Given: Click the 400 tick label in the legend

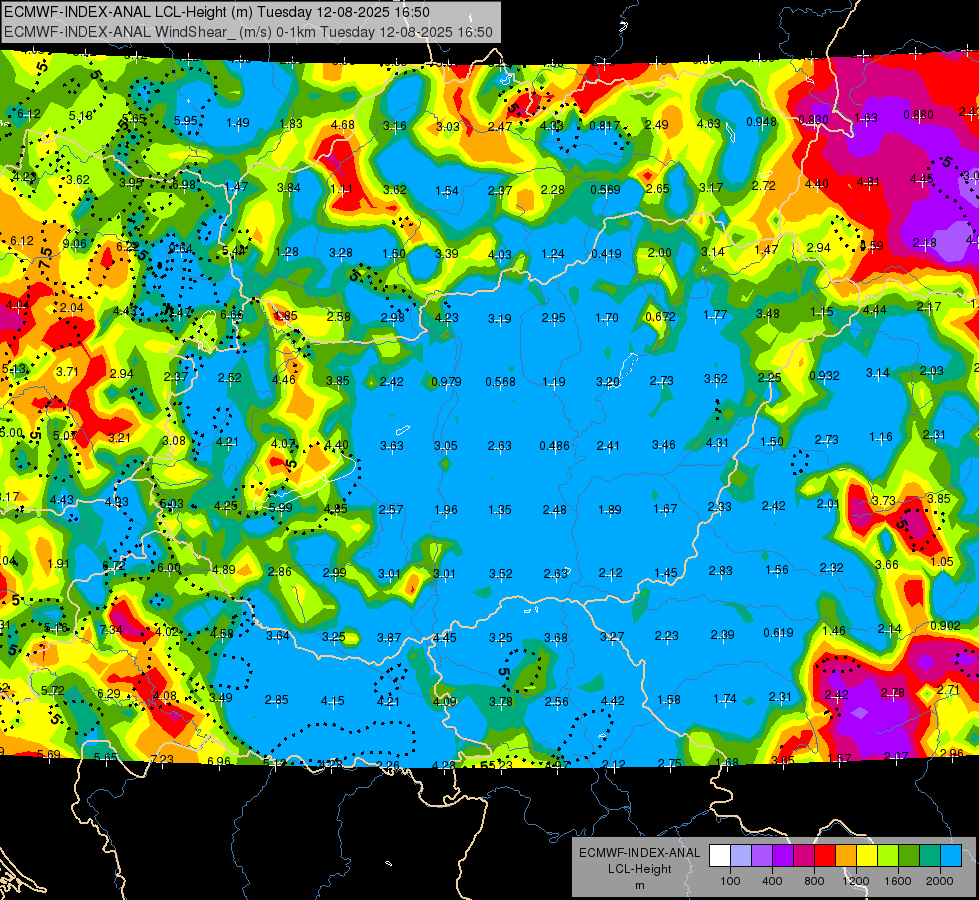Looking at the screenshot, I should pos(772,881).
